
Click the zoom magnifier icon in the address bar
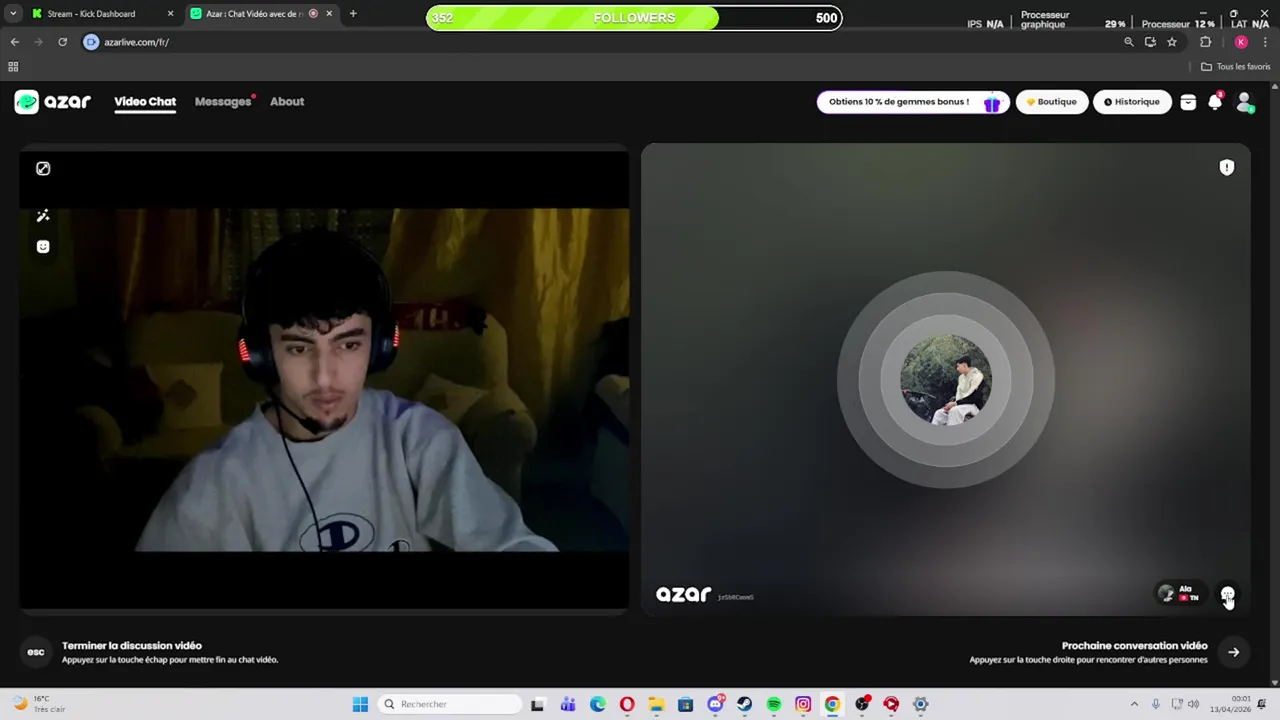click(x=1129, y=42)
